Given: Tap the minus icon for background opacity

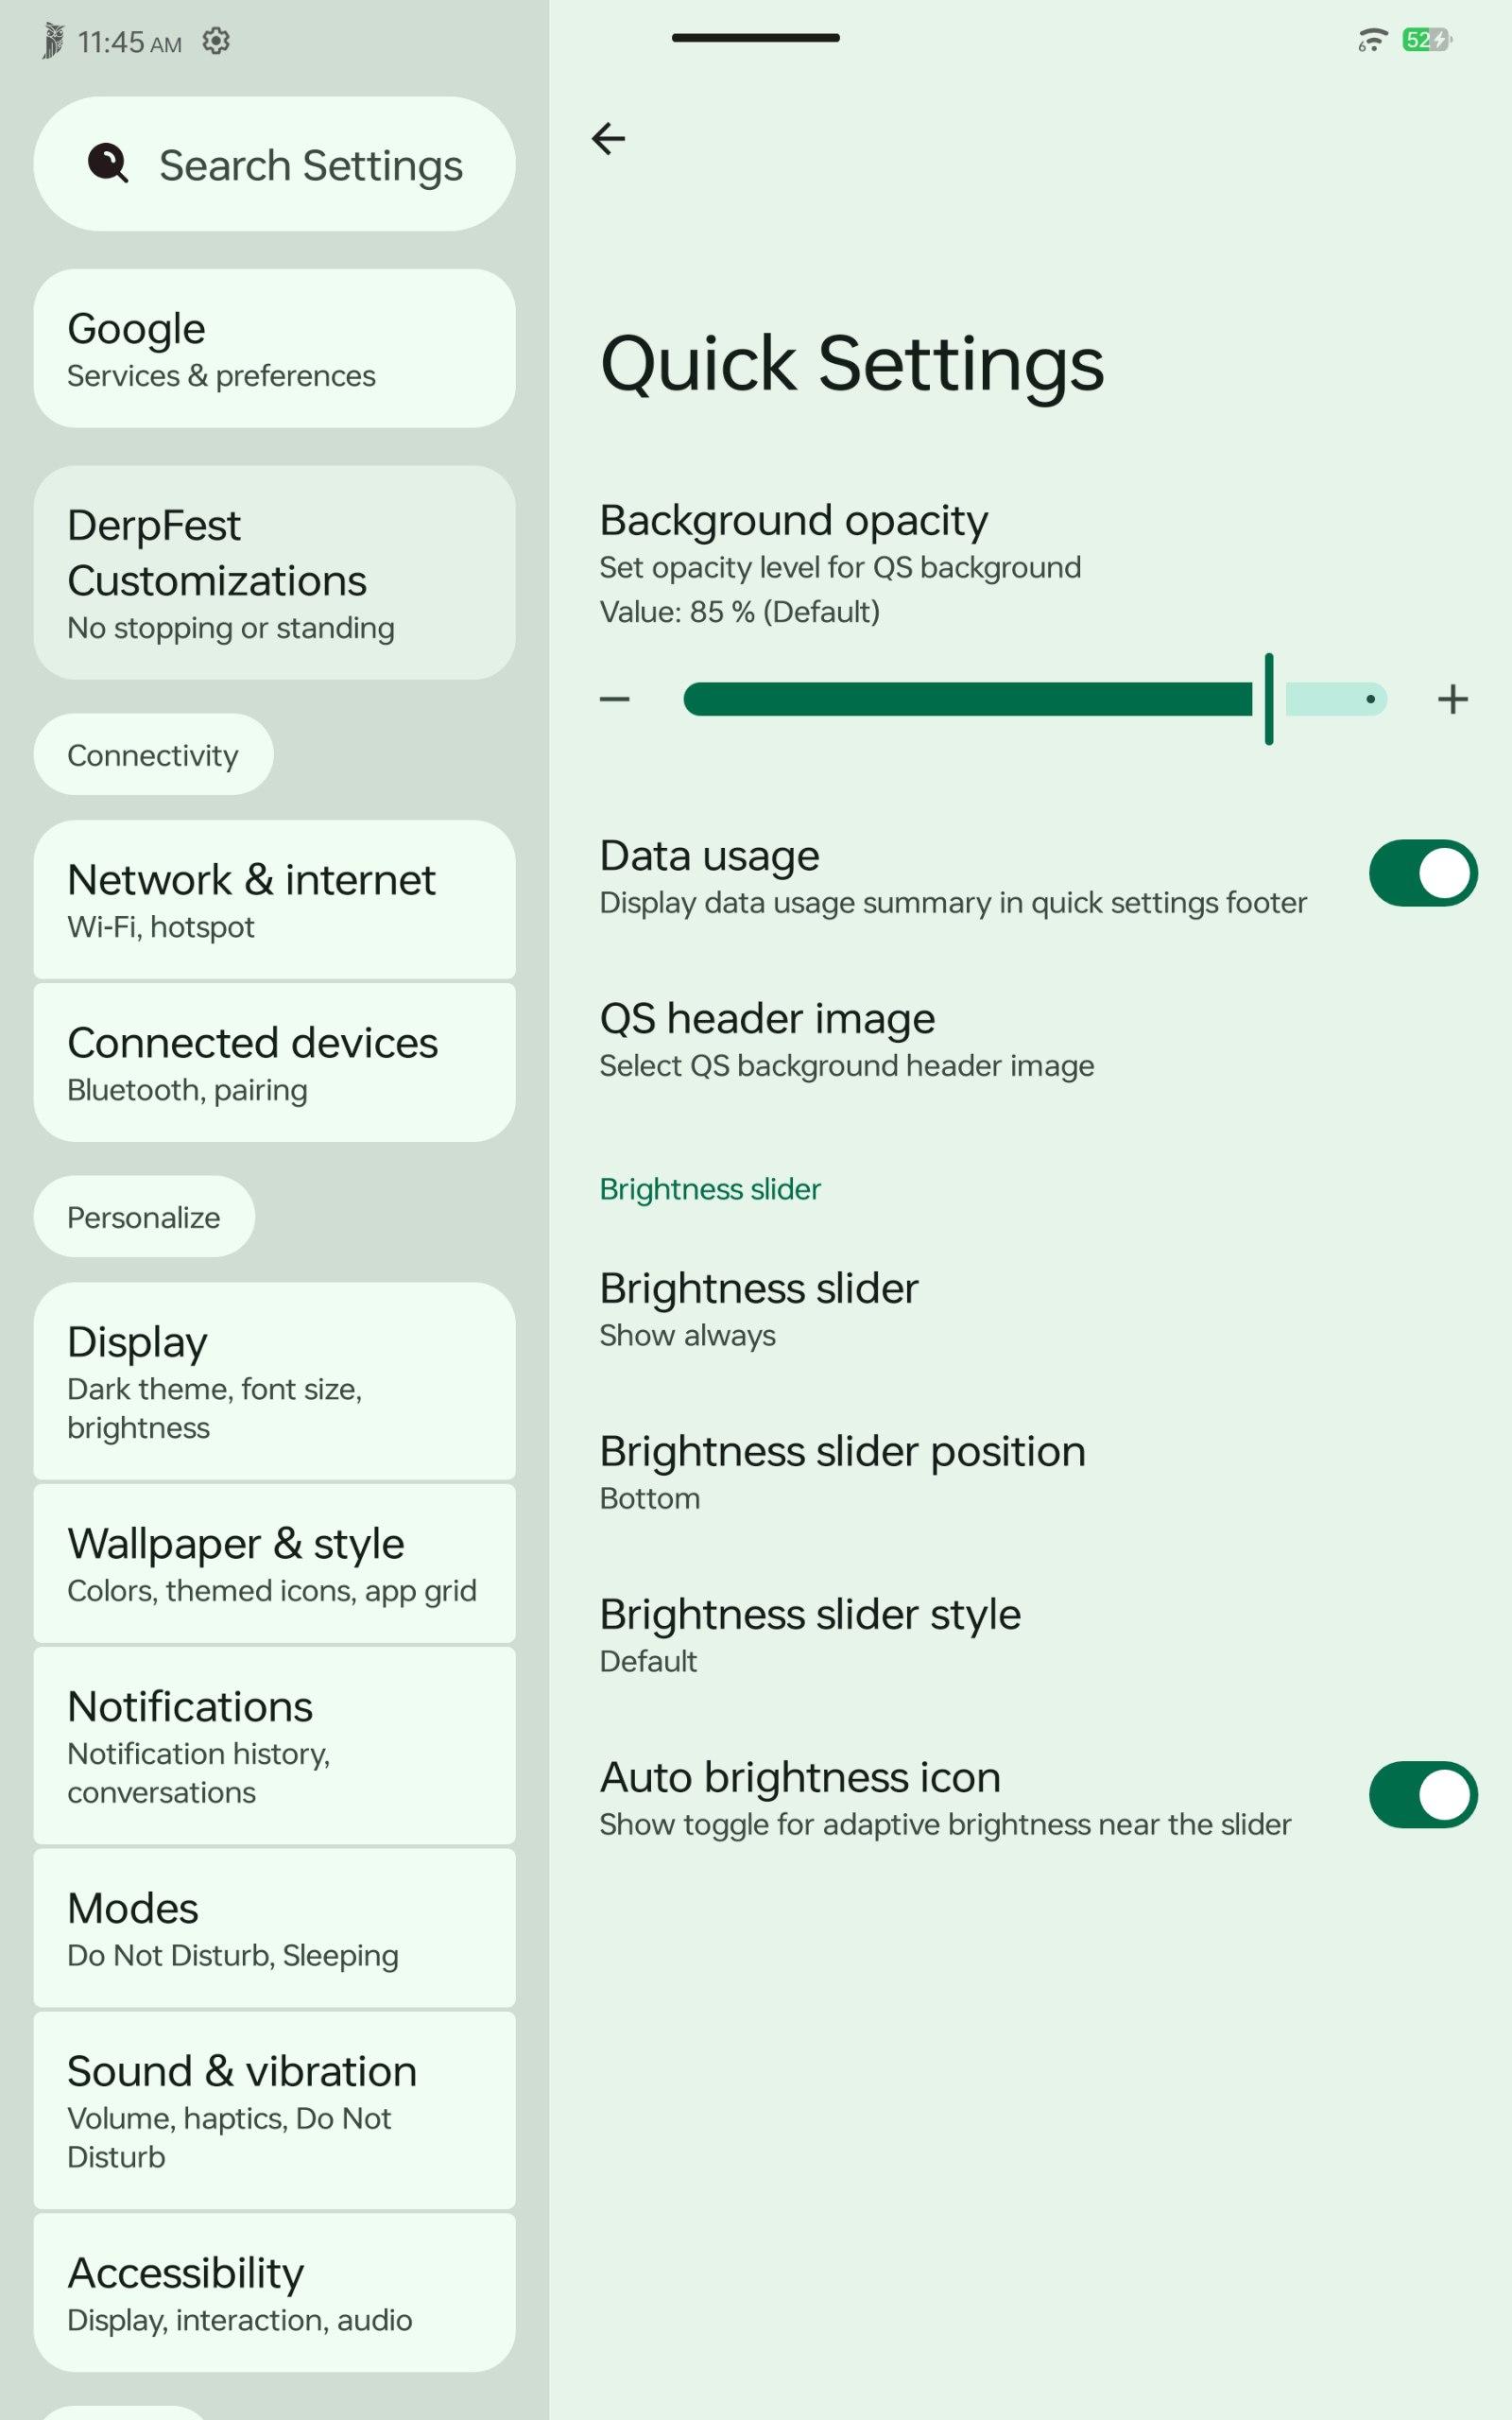Looking at the screenshot, I should (x=614, y=699).
